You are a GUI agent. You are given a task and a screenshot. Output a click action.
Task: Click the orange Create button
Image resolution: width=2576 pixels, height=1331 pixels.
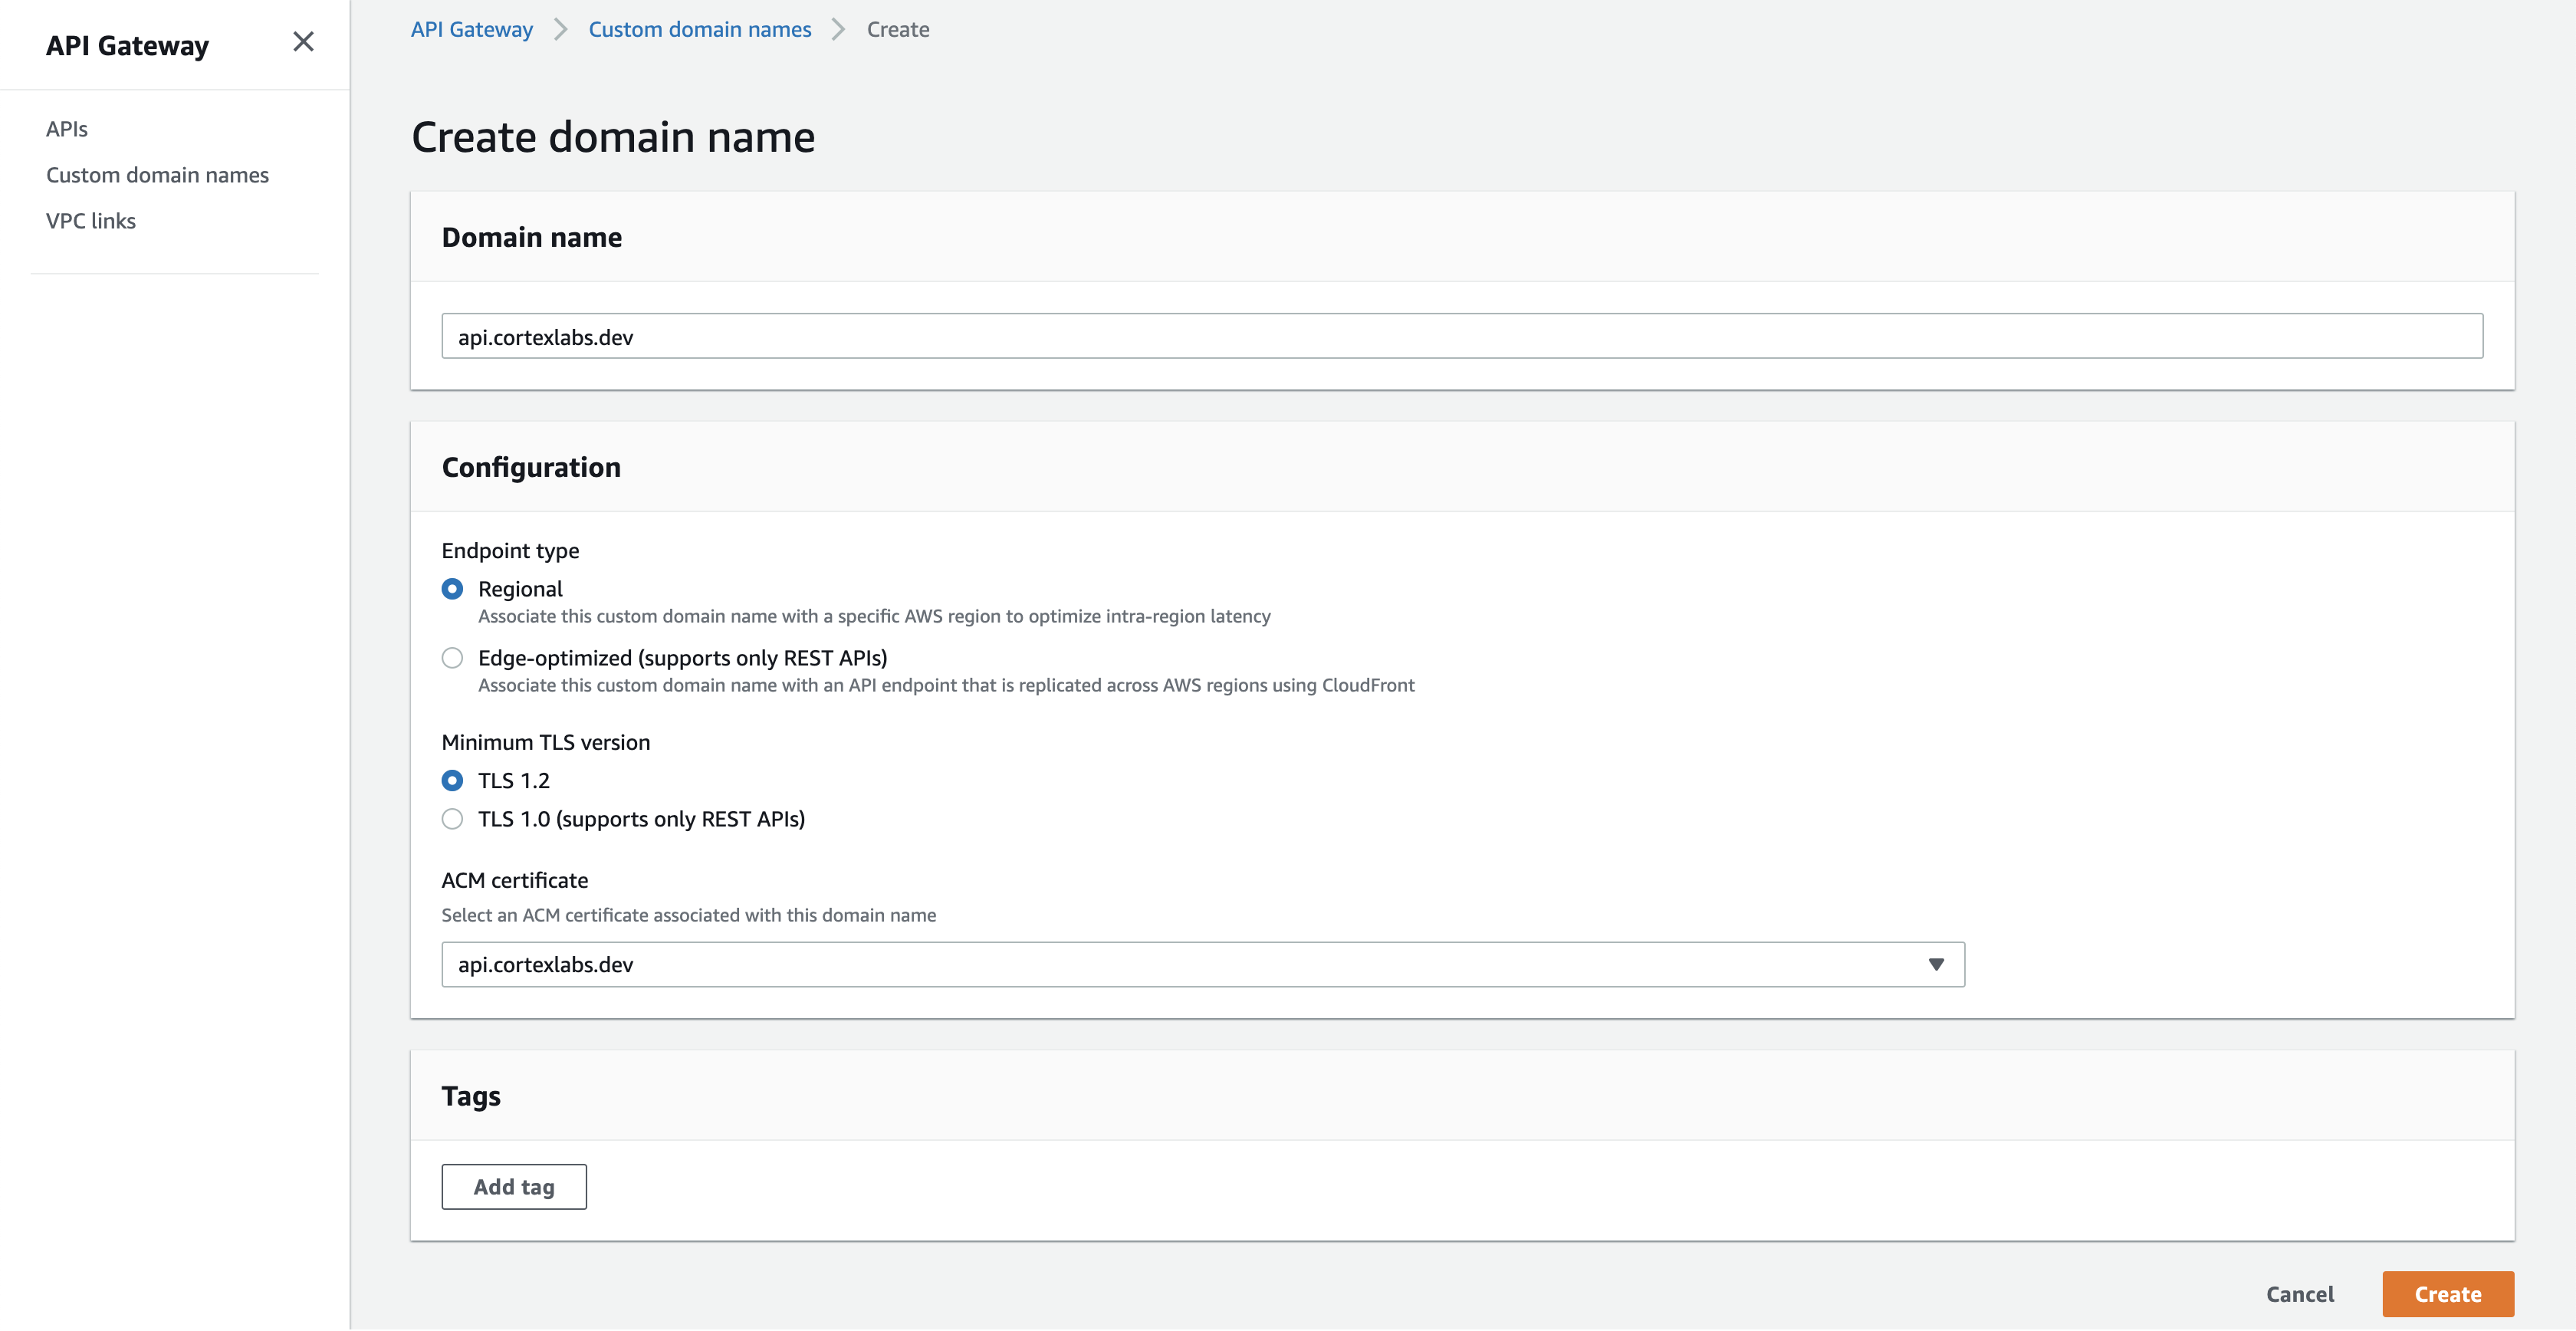coord(2446,1294)
